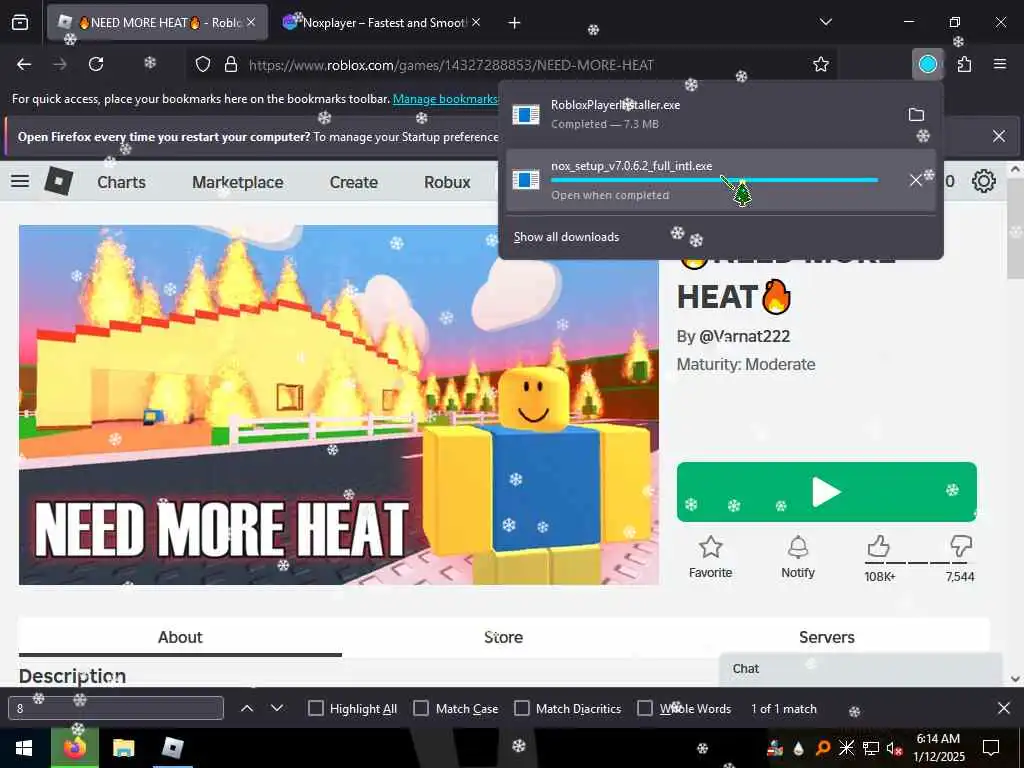Viewport: 1024px width, 768px height.
Task: Open Firefox View from the tab strip
Action: point(20,23)
